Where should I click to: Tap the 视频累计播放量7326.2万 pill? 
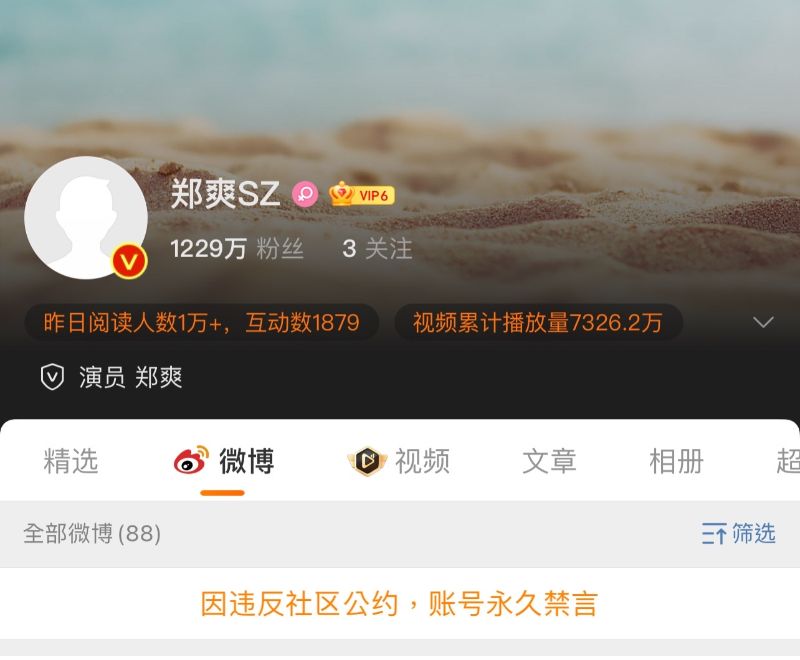(x=538, y=322)
